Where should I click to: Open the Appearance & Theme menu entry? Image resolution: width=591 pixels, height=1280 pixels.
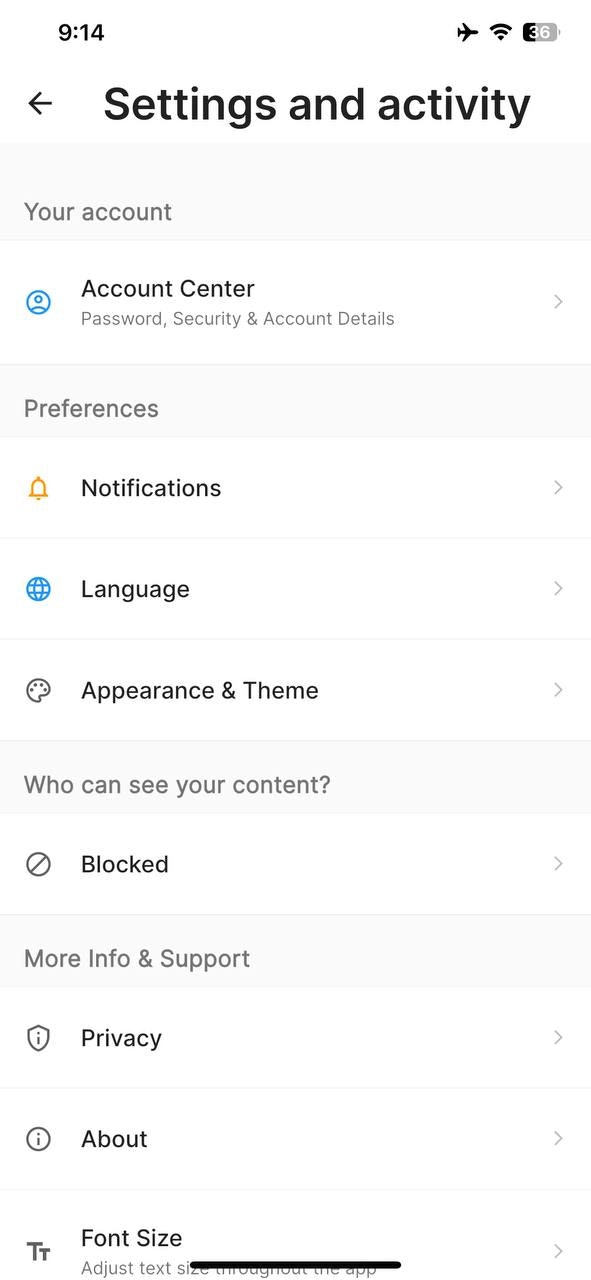pyautogui.click(x=199, y=690)
